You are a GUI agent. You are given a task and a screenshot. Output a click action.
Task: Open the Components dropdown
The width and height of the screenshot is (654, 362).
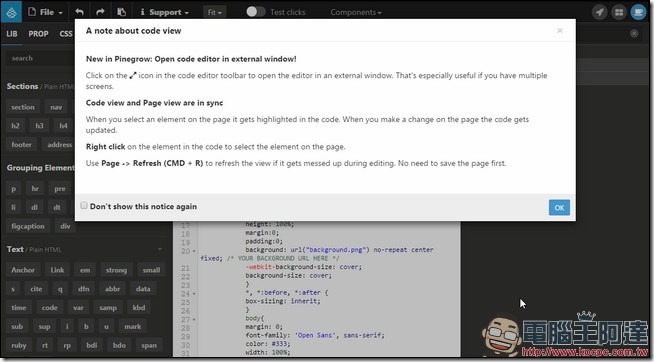click(356, 12)
